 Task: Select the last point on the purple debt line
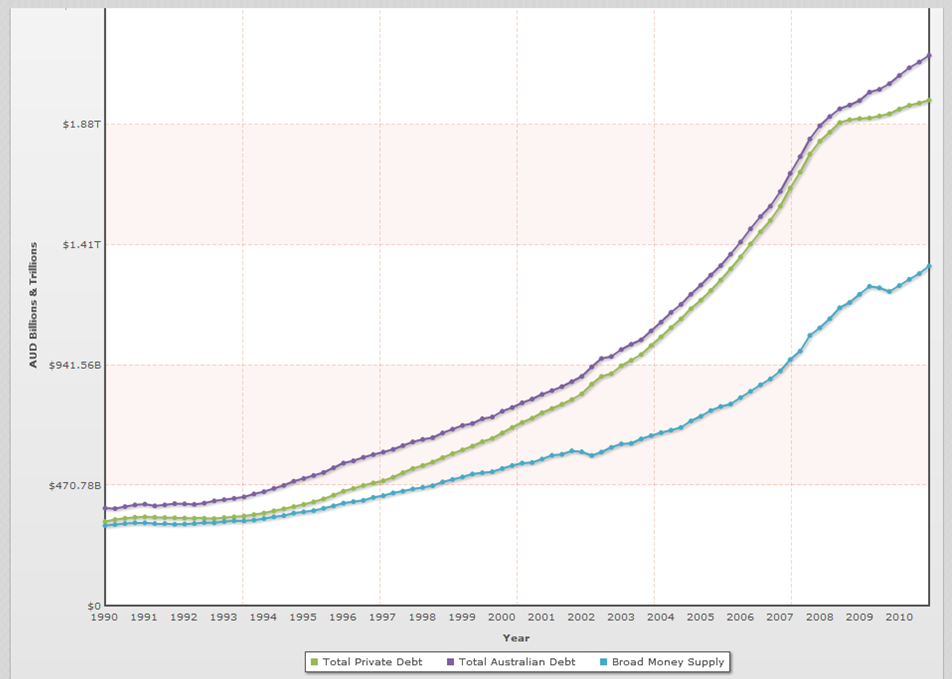[x=930, y=55]
